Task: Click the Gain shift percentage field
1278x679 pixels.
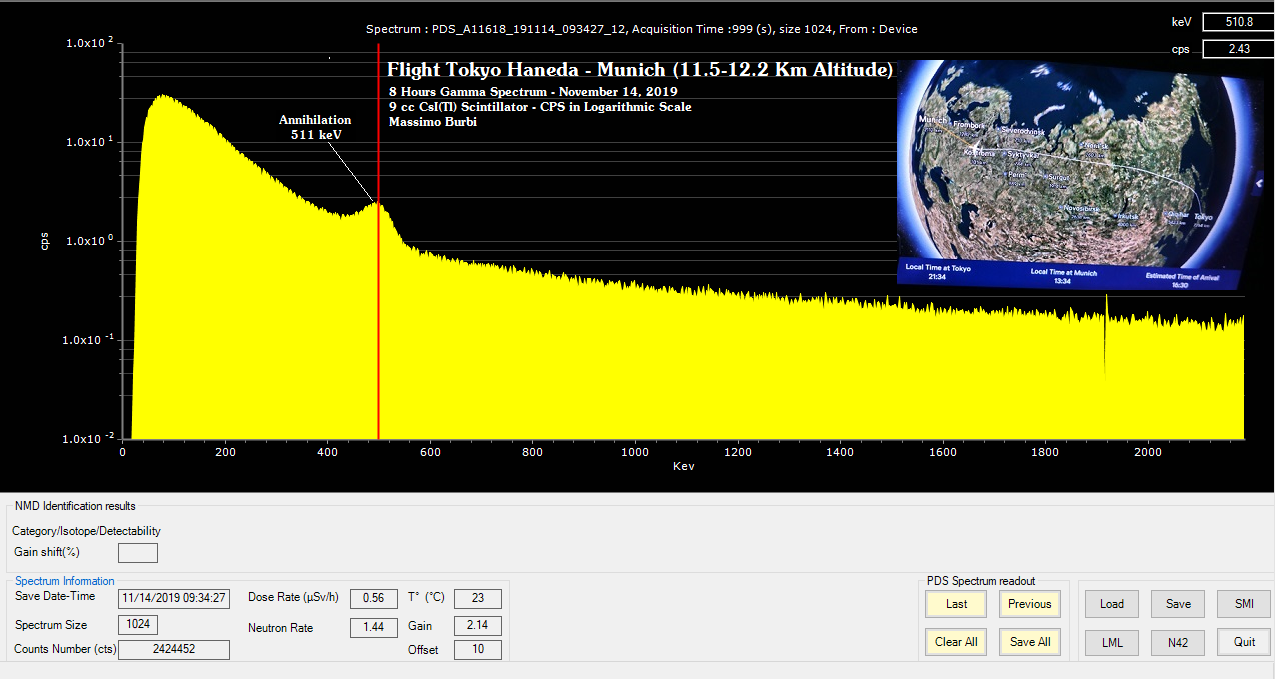Action: (138, 553)
